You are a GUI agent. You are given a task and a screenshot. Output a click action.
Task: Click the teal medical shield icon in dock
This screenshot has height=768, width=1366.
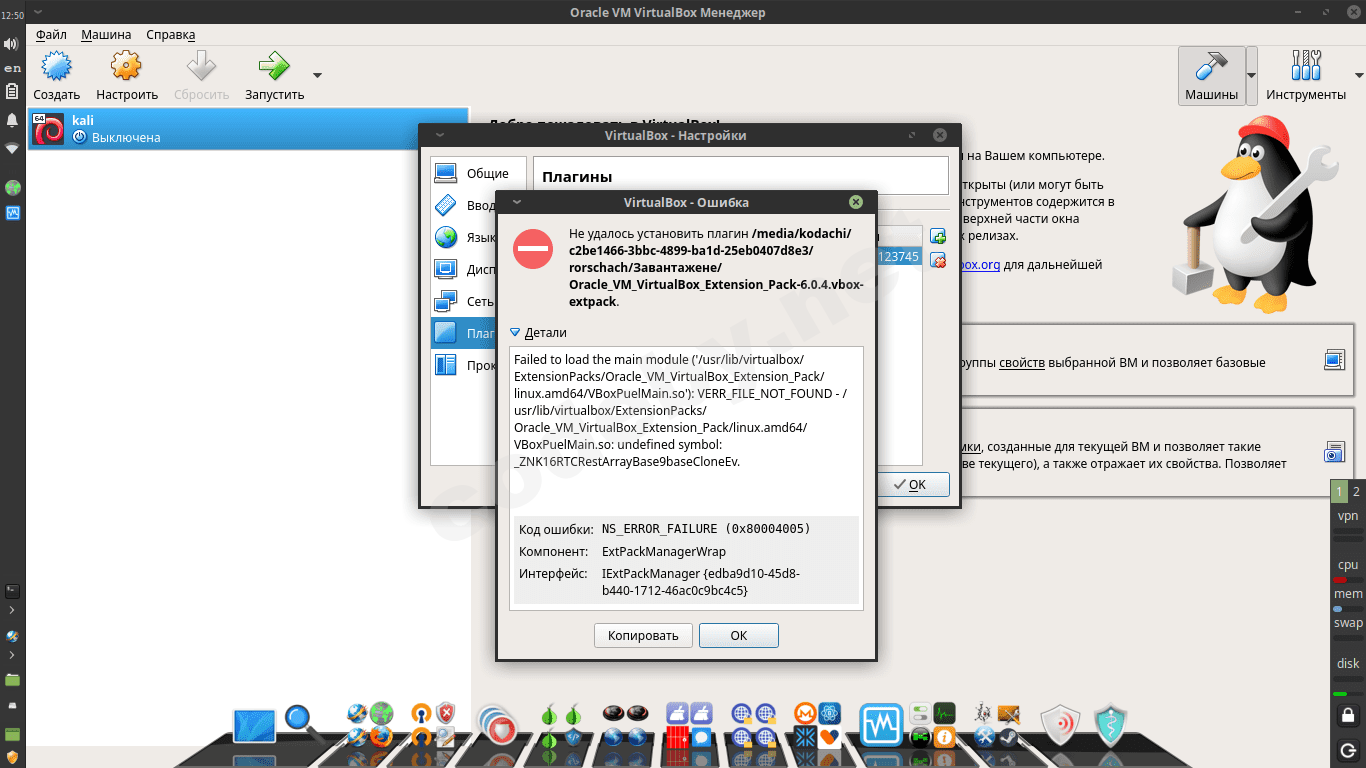(x=1110, y=725)
